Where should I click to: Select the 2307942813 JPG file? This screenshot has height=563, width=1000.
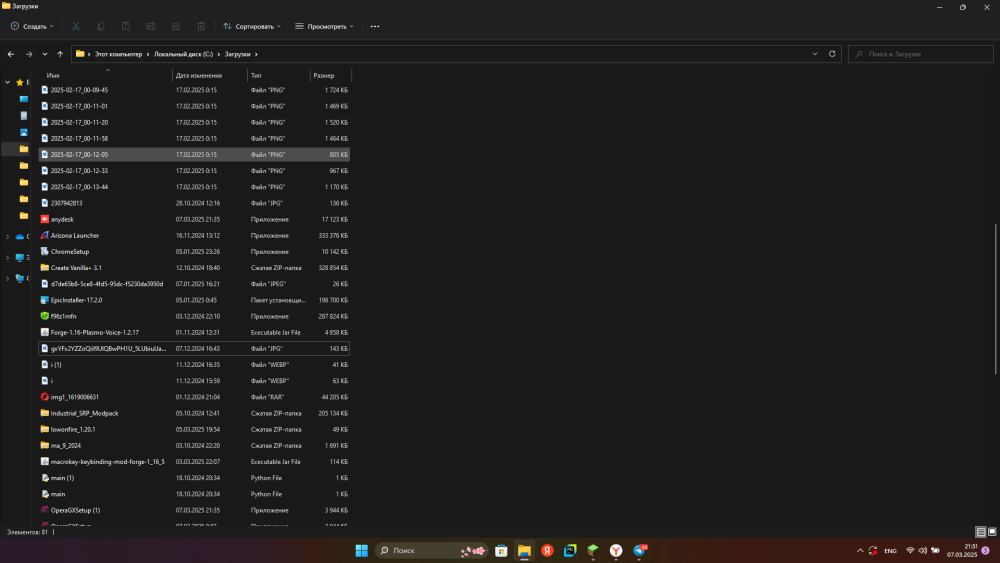[194, 203]
